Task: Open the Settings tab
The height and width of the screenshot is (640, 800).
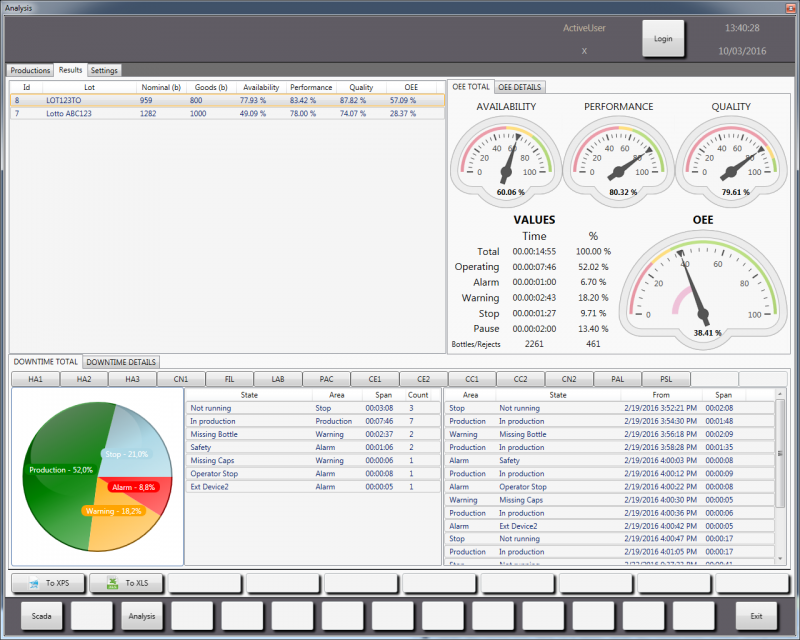Action: 104,71
